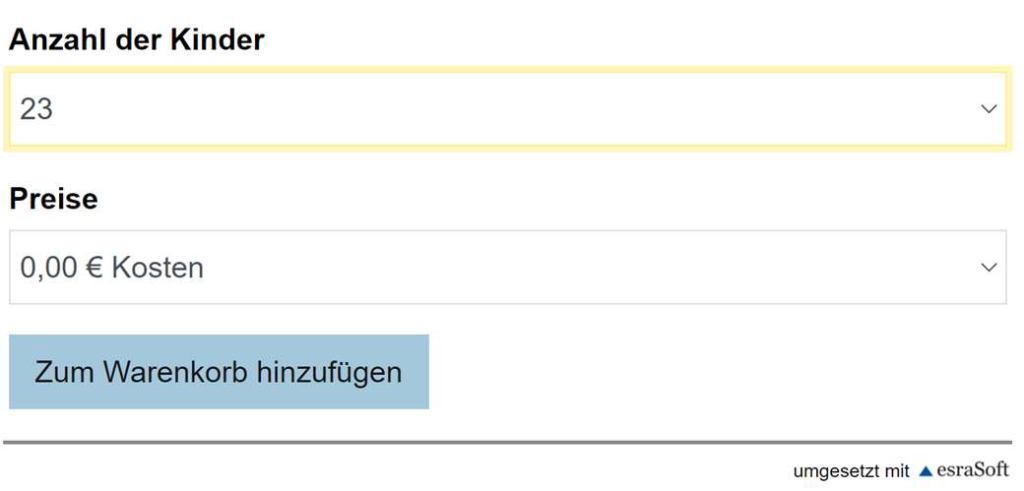
Task: Click the Preise label
Action: (x=54, y=198)
